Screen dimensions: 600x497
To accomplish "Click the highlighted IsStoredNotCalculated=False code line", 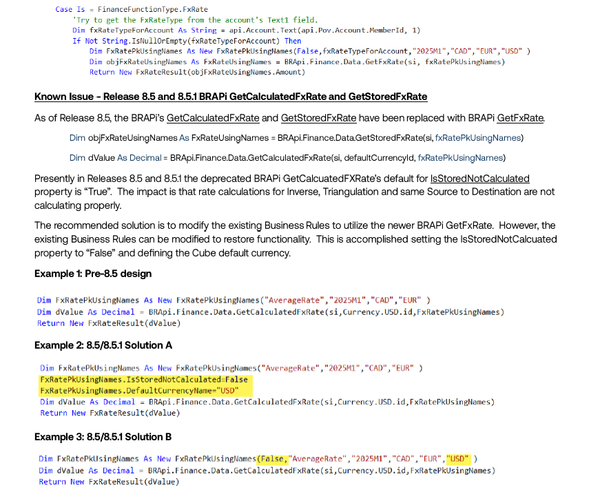I will point(144,380).
